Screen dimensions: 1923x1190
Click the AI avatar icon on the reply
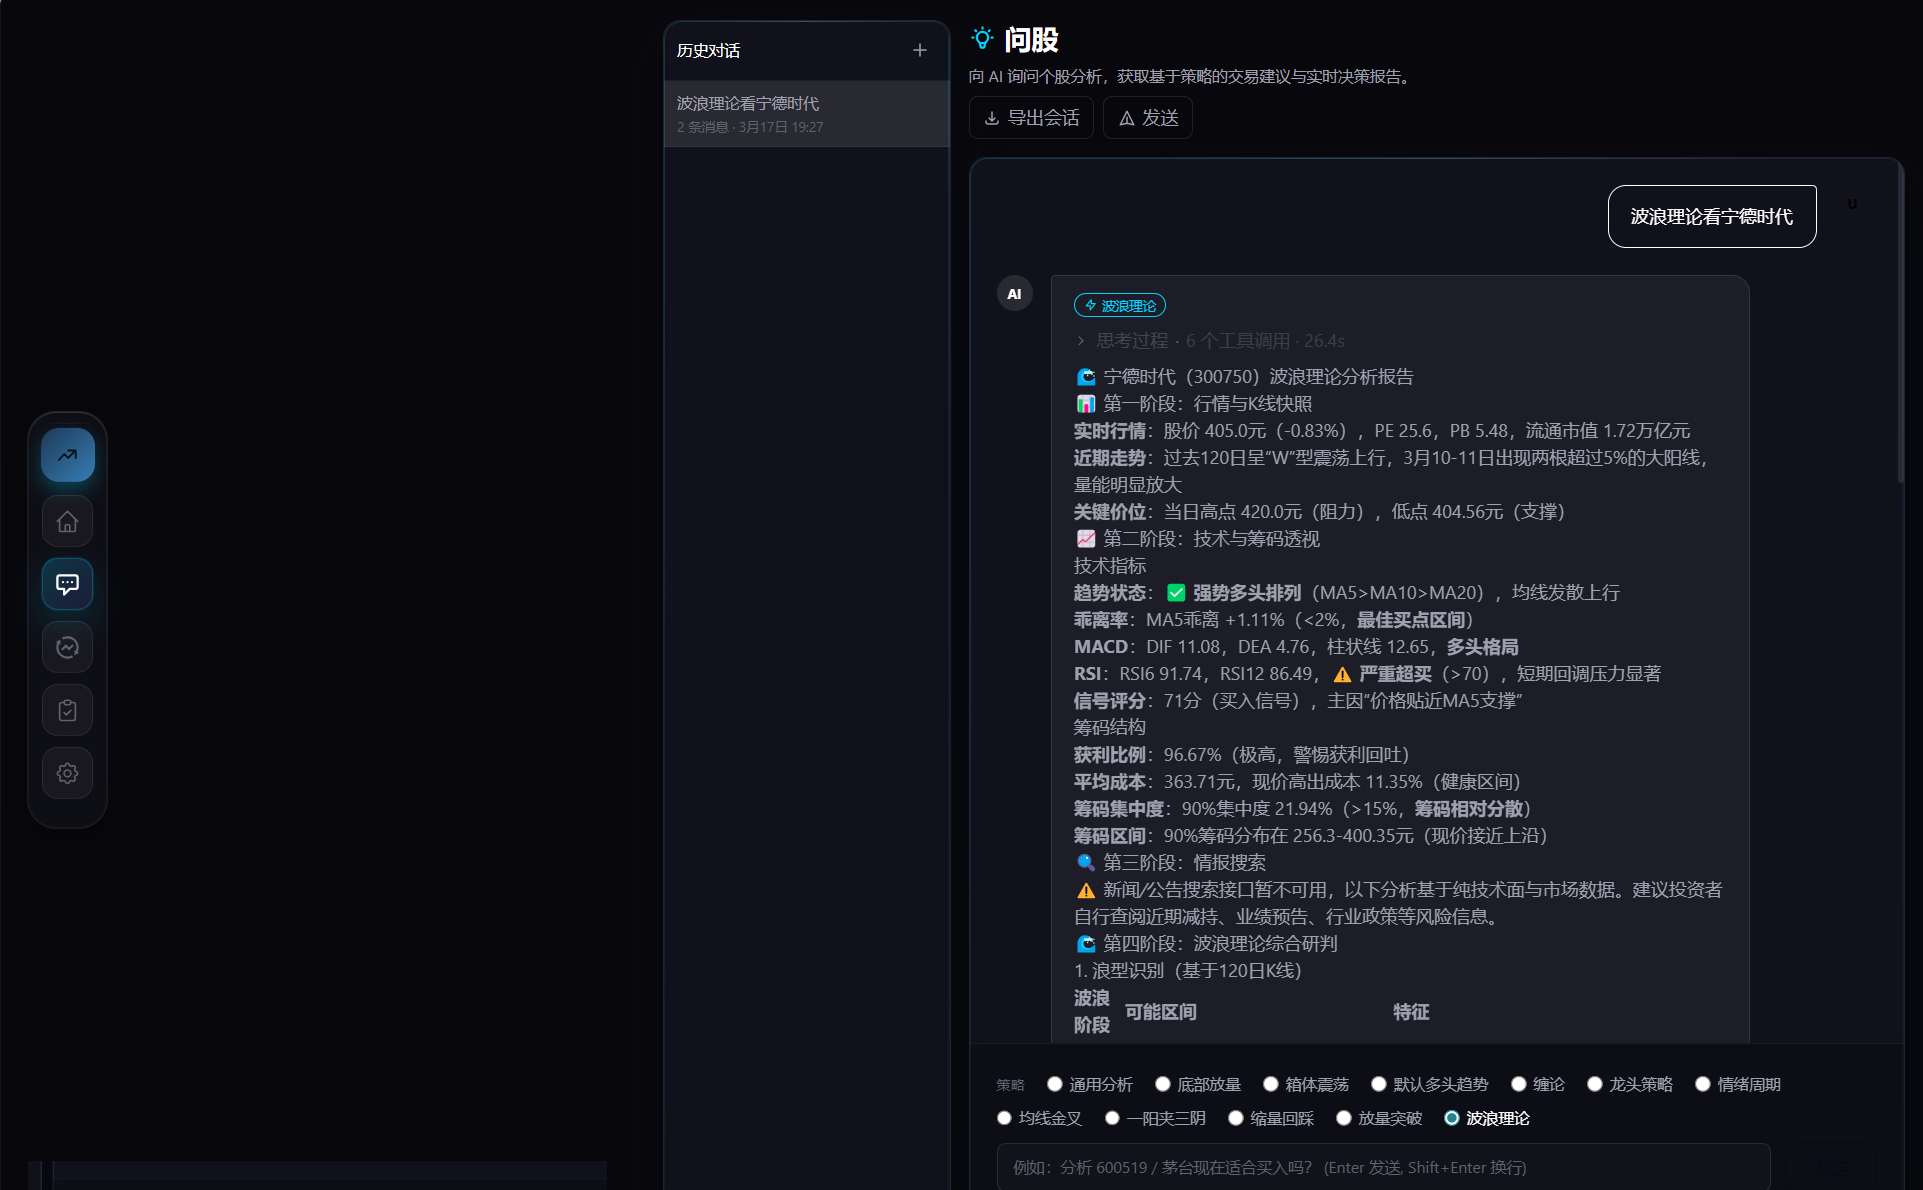pos(1014,293)
